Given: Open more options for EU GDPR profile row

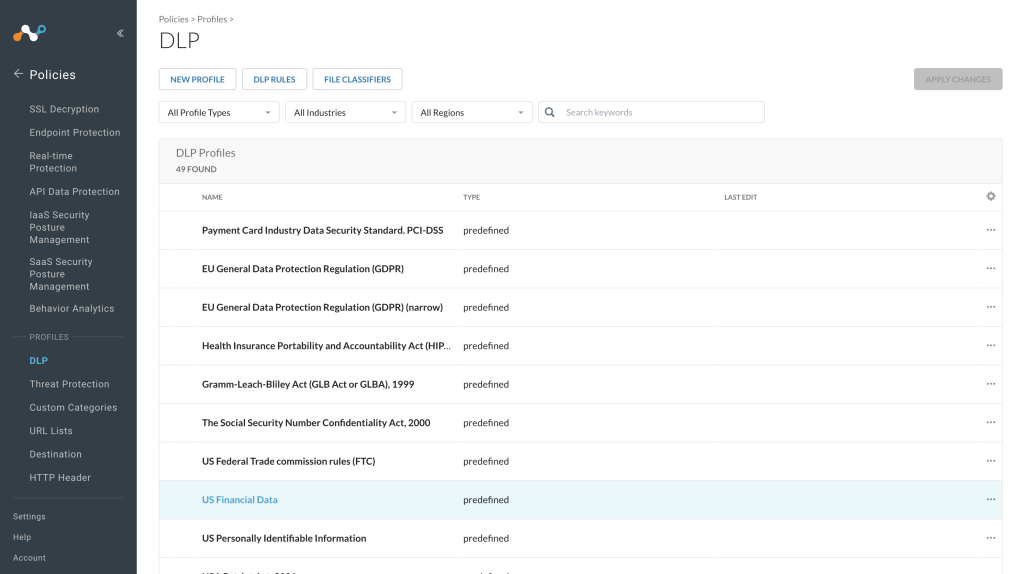Looking at the screenshot, I should (x=991, y=268).
